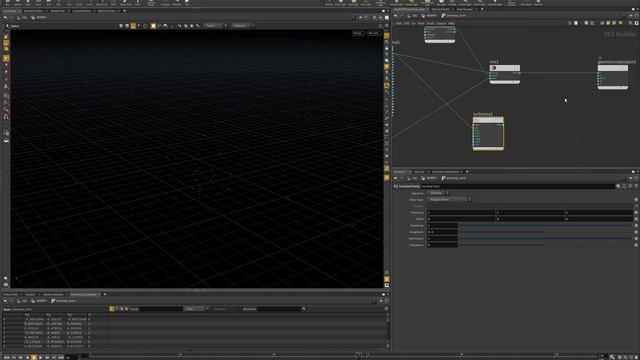Screen dimensions: 640x360
Task: Click the Turbulence parameter gear icon
Action: [x=636, y=245]
